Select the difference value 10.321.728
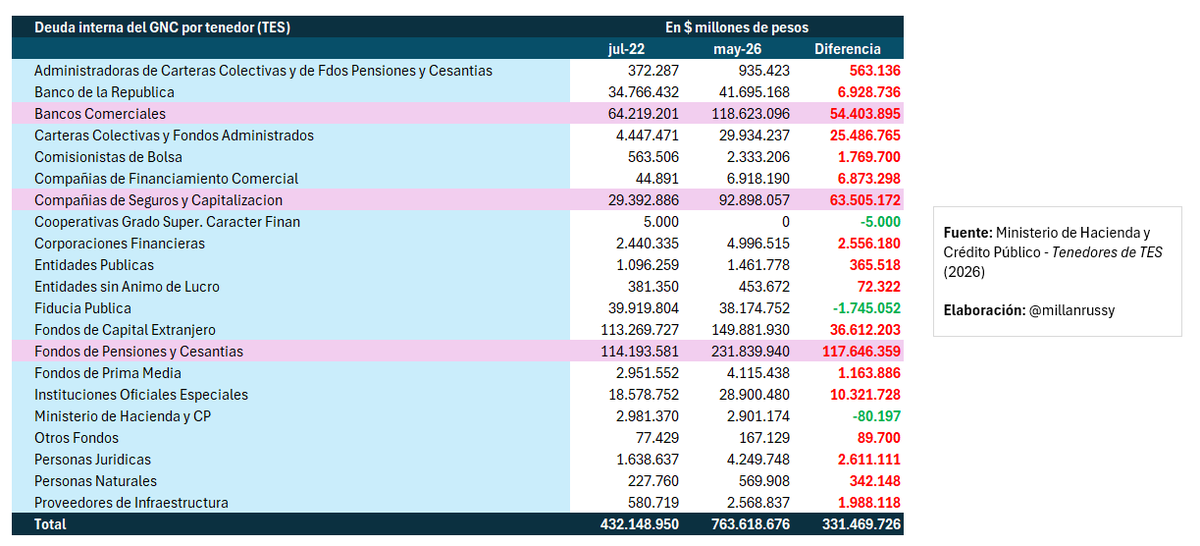1200x546 pixels. tap(864, 395)
